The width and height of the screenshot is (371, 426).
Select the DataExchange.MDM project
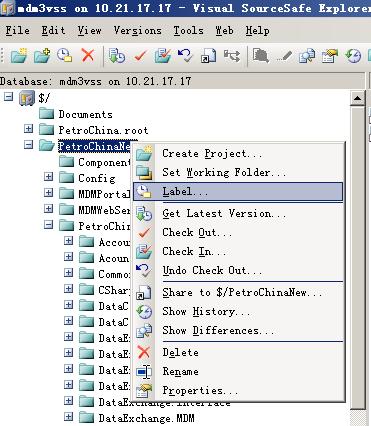coord(146,418)
